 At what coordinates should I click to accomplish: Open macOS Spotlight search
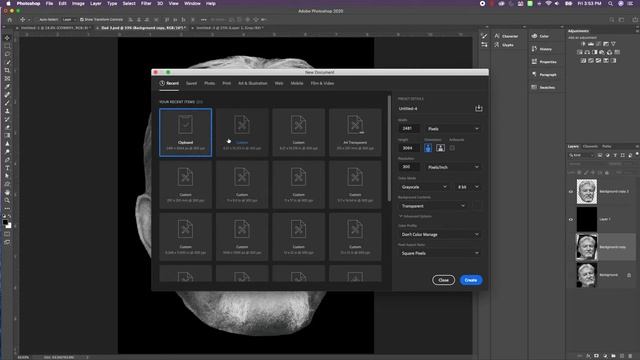click(x=610, y=3)
